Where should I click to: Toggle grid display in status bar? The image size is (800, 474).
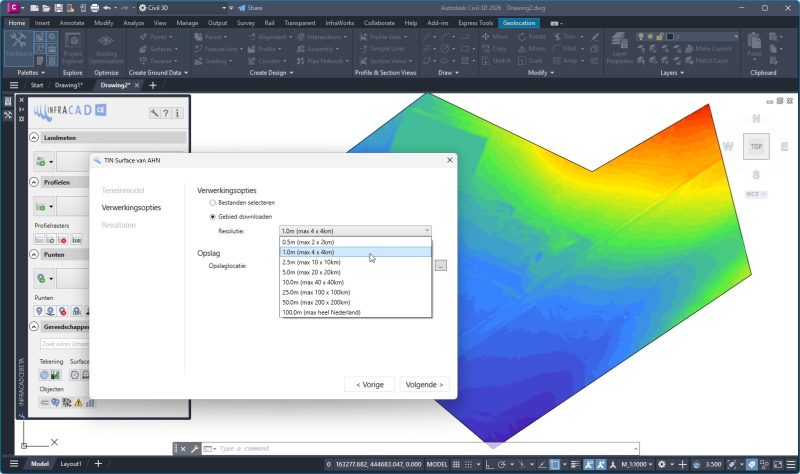(456, 464)
